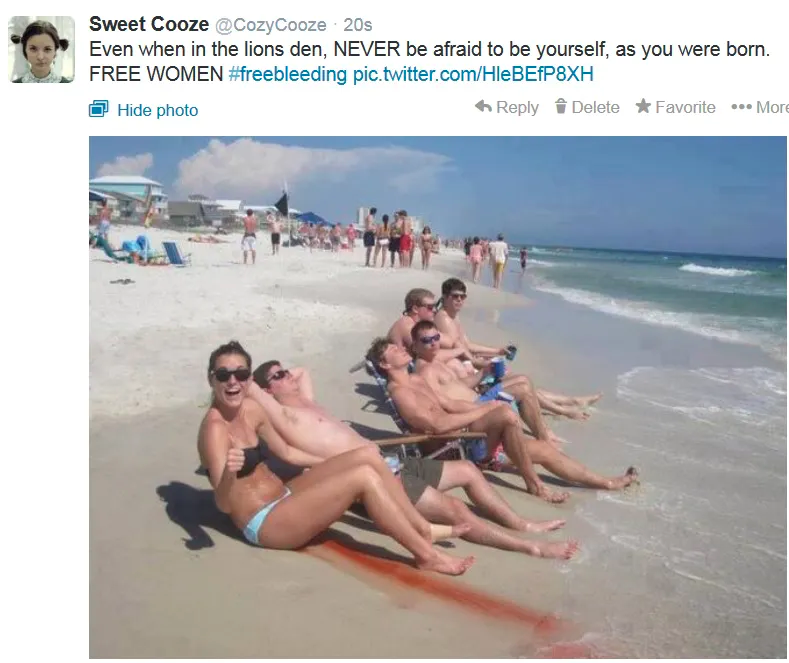Click the Sweet Cooze display name
The width and height of the screenshot is (789, 663).
pyautogui.click(x=149, y=24)
